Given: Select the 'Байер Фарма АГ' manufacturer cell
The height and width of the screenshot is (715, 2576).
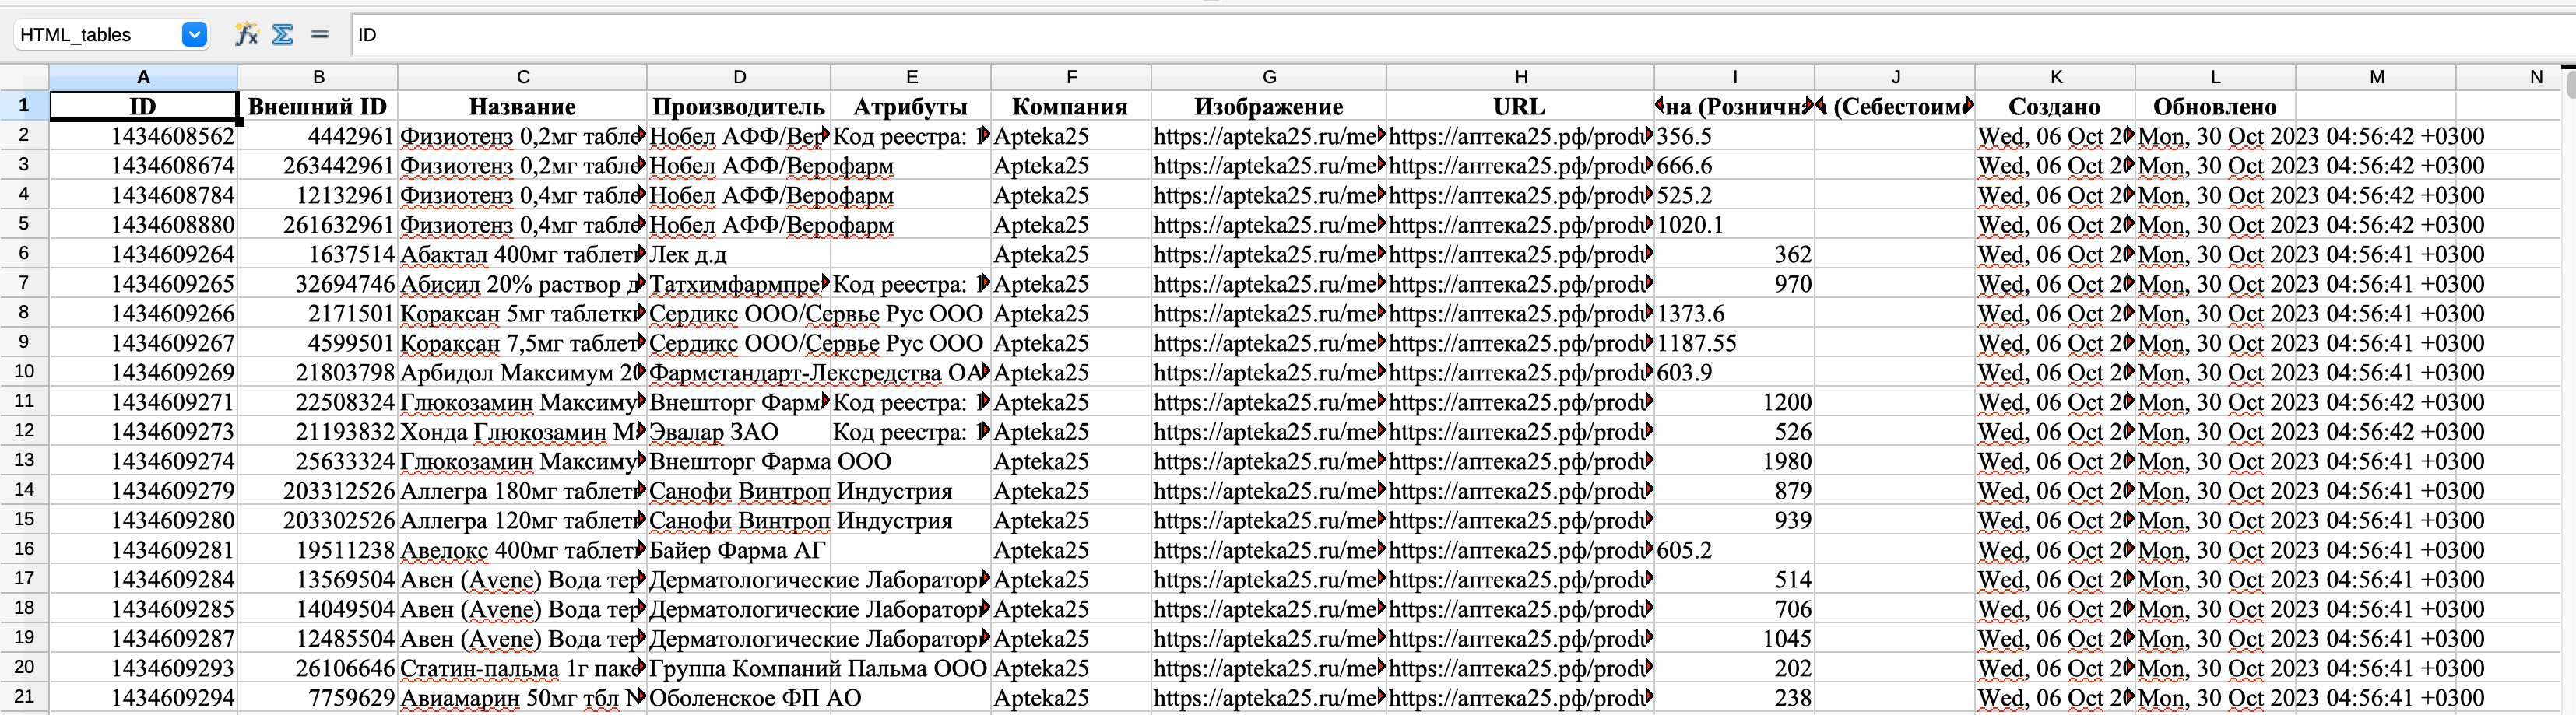Looking at the screenshot, I should pyautogui.click(x=738, y=551).
